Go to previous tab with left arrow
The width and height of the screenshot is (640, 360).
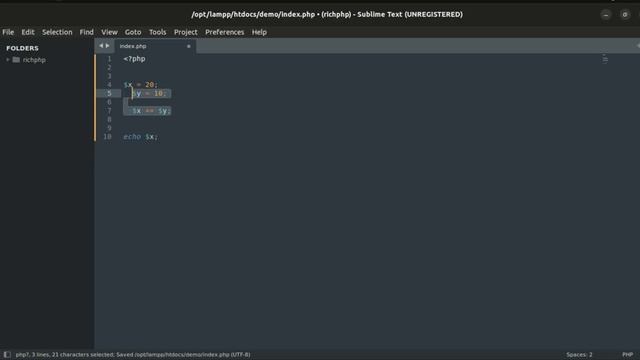pos(101,46)
